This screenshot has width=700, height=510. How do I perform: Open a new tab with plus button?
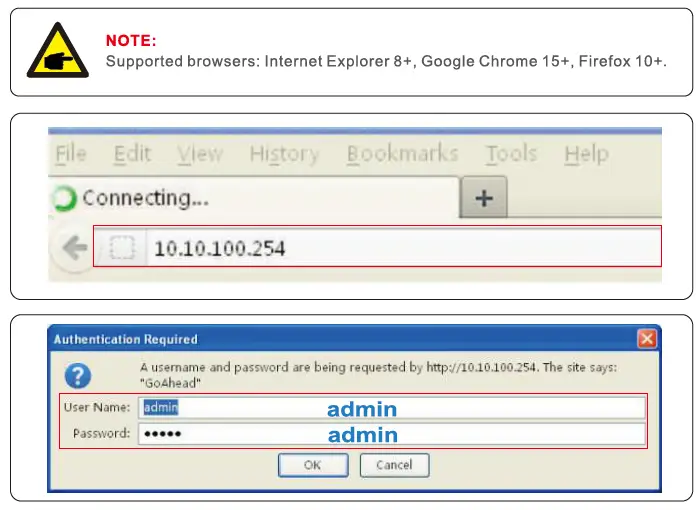click(484, 197)
